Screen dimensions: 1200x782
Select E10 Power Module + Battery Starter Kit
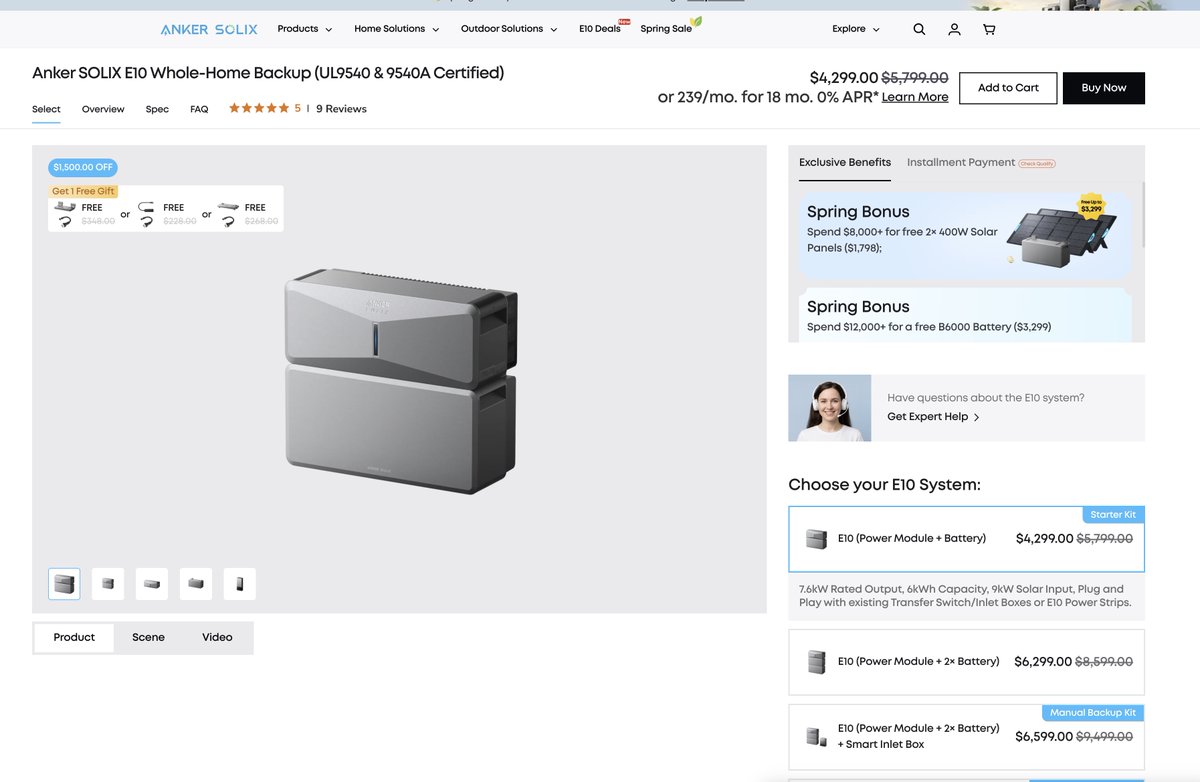pyautogui.click(x=966, y=539)
